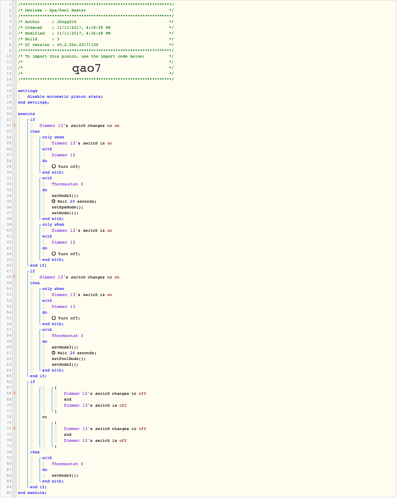Viewport: 398px width, 500px height.
Task: Click the clock icon before Wait on line 35
Action: (x=53, y=201)
